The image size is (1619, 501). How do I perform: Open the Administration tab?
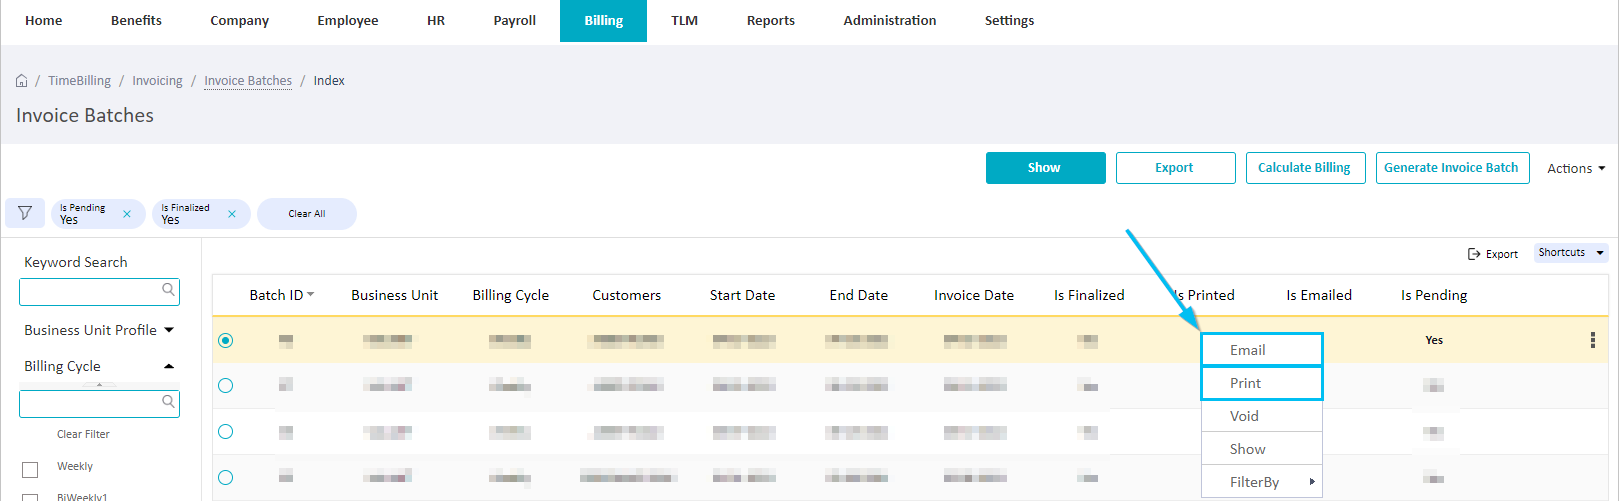coord(890,21)
